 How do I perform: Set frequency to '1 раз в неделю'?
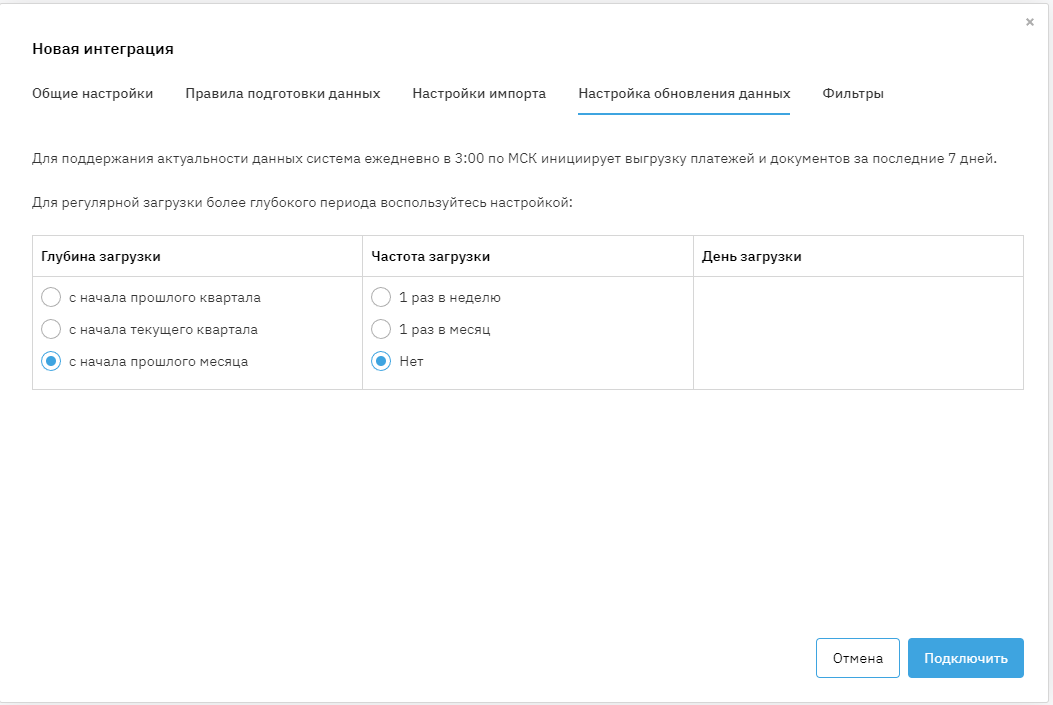click(381, 297)
